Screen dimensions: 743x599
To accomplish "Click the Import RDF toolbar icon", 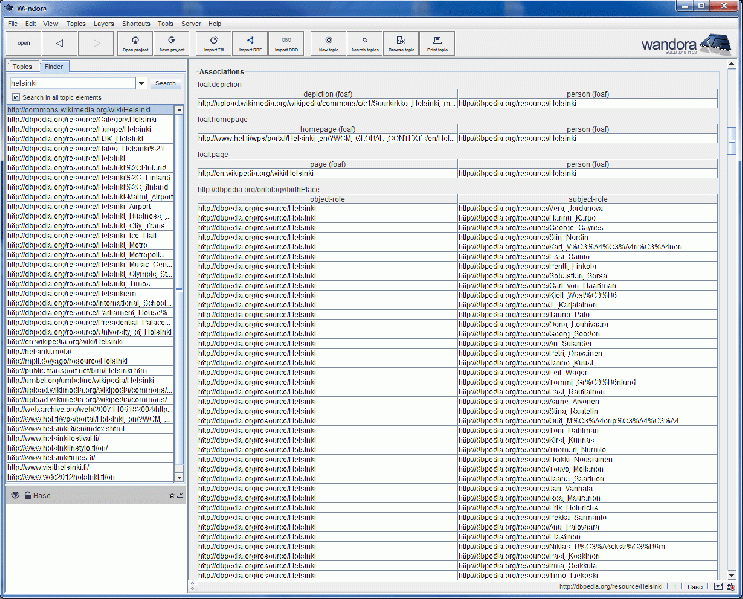I will tap(250, 43).
